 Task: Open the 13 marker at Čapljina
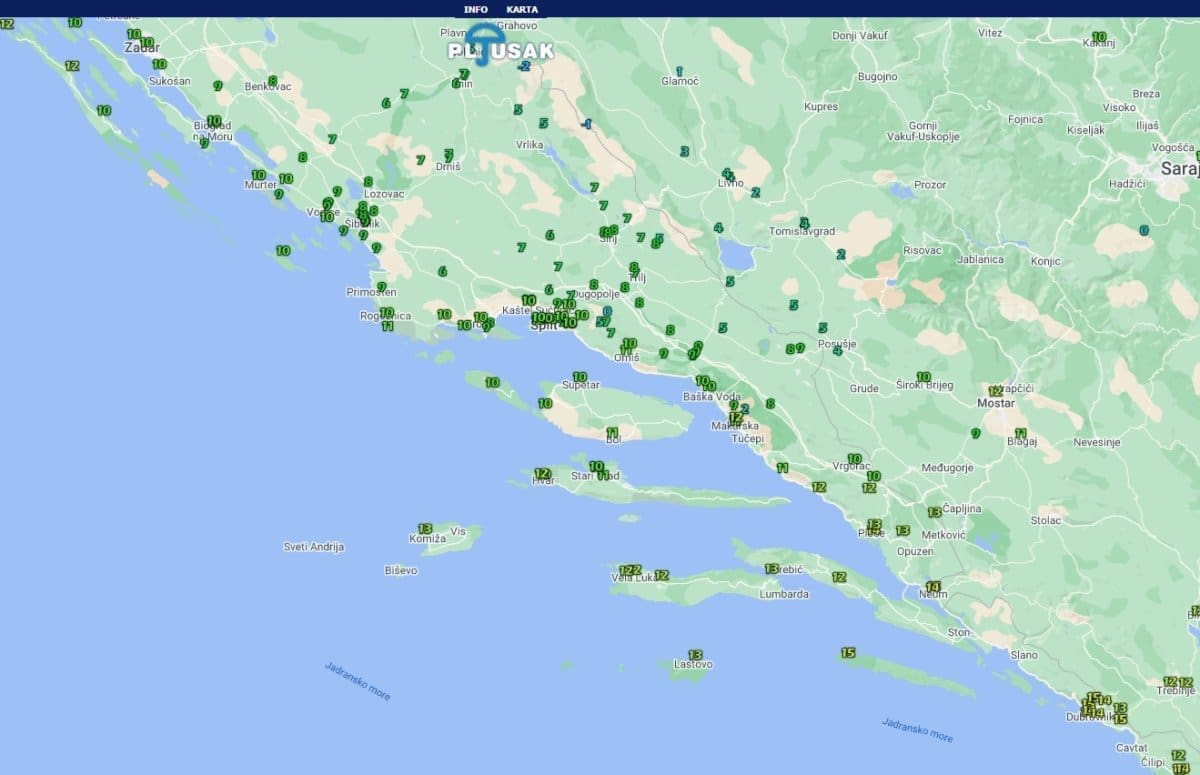point(934,511)
